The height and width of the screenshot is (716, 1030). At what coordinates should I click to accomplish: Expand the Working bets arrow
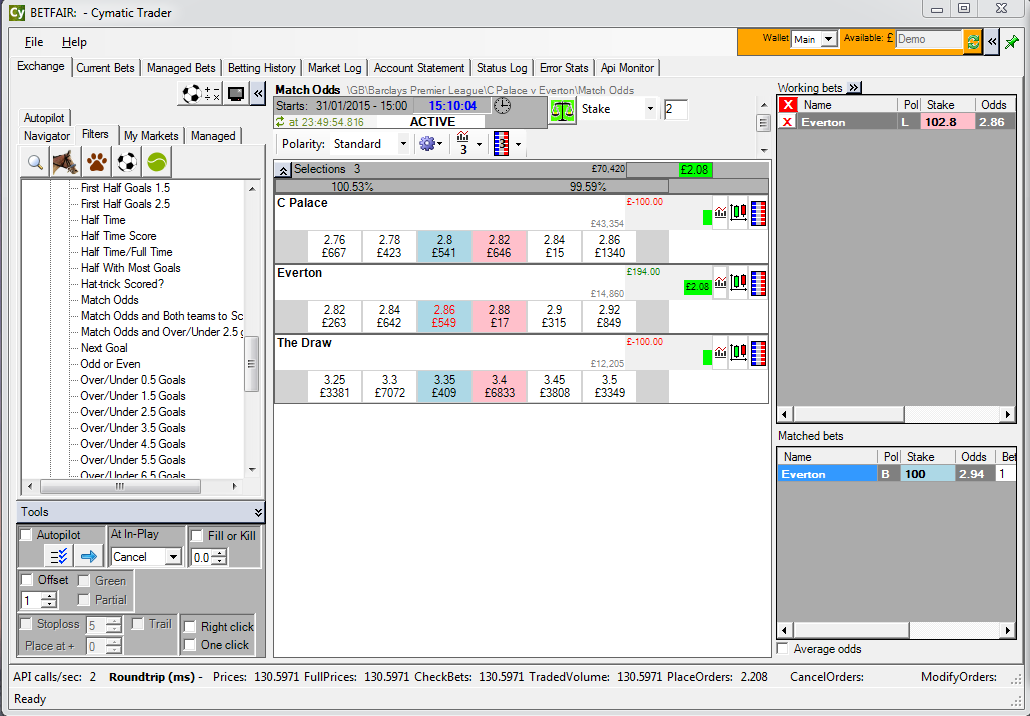[x=854, y=87]
